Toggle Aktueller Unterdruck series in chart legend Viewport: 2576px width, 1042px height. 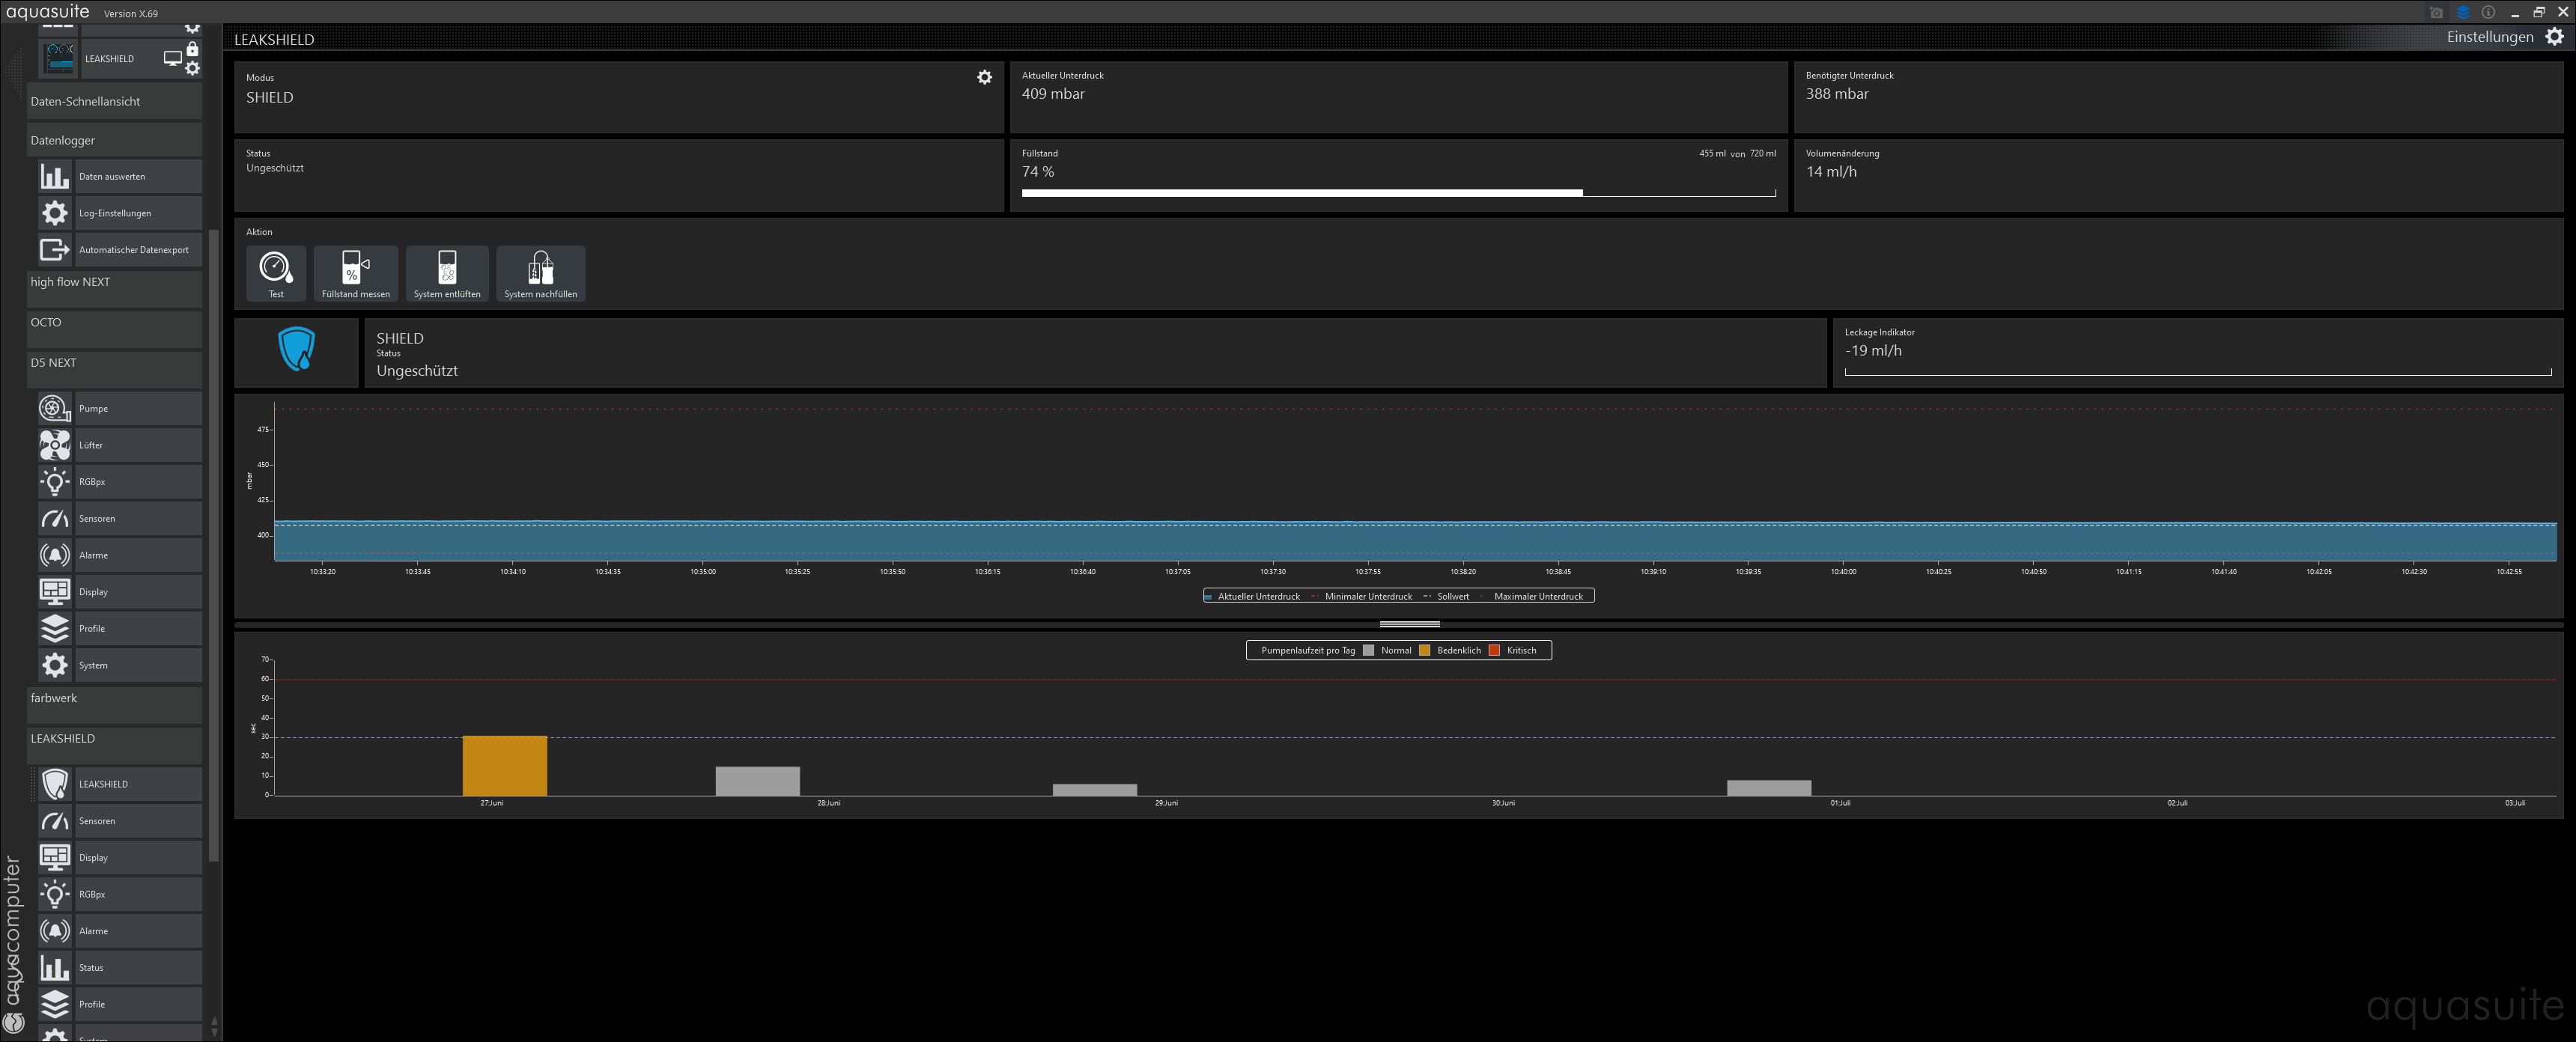1257,596
